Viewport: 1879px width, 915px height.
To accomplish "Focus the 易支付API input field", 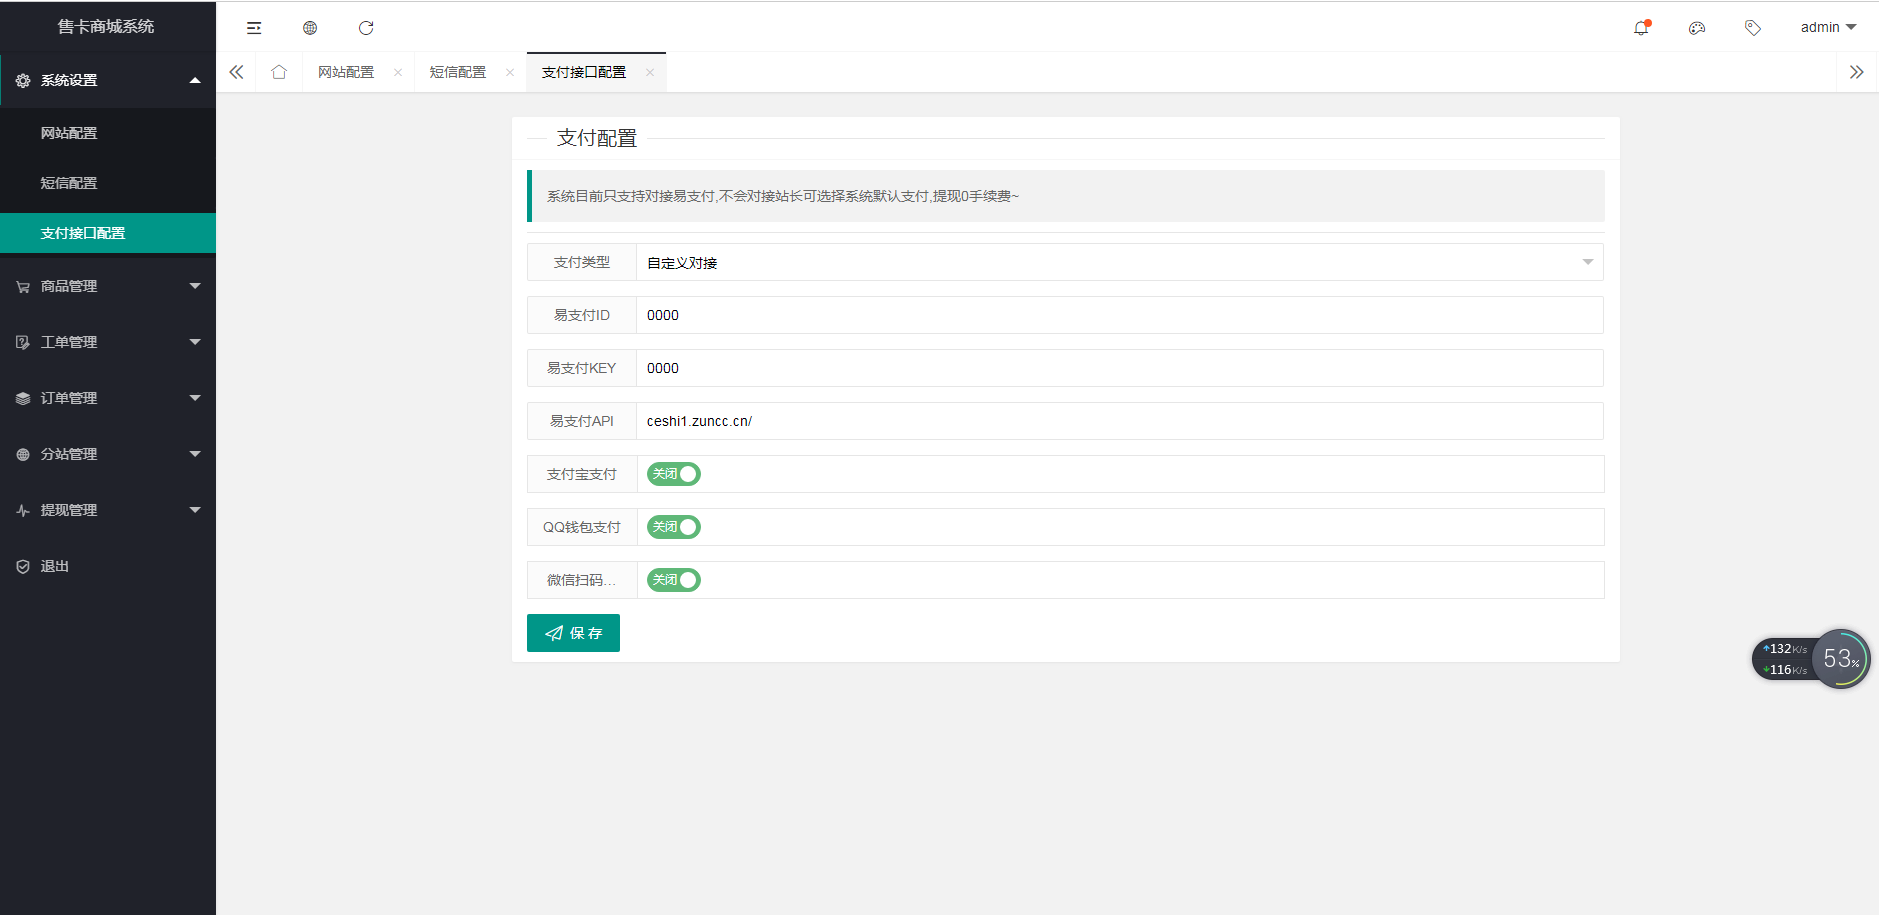I will [x=1120, y=421].
